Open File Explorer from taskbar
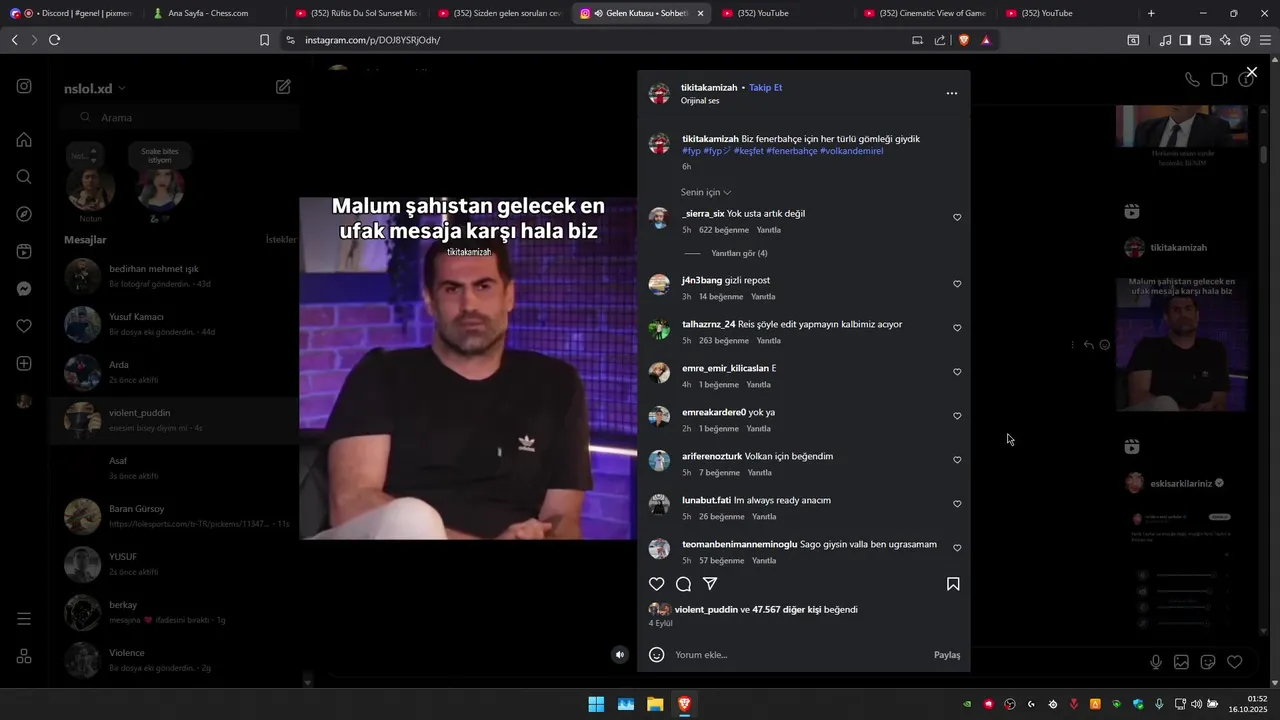The image size is (1280, 720). point(655,704)
